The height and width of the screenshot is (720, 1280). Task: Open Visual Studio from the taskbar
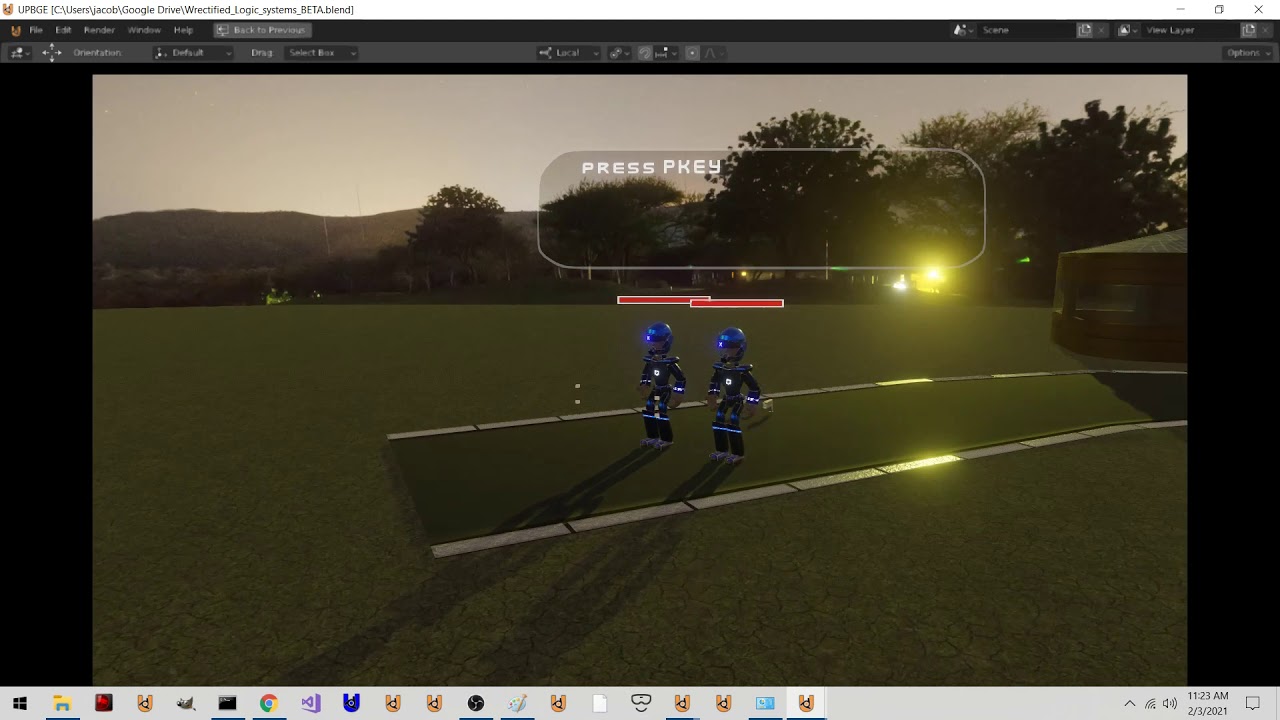point(310,701)
